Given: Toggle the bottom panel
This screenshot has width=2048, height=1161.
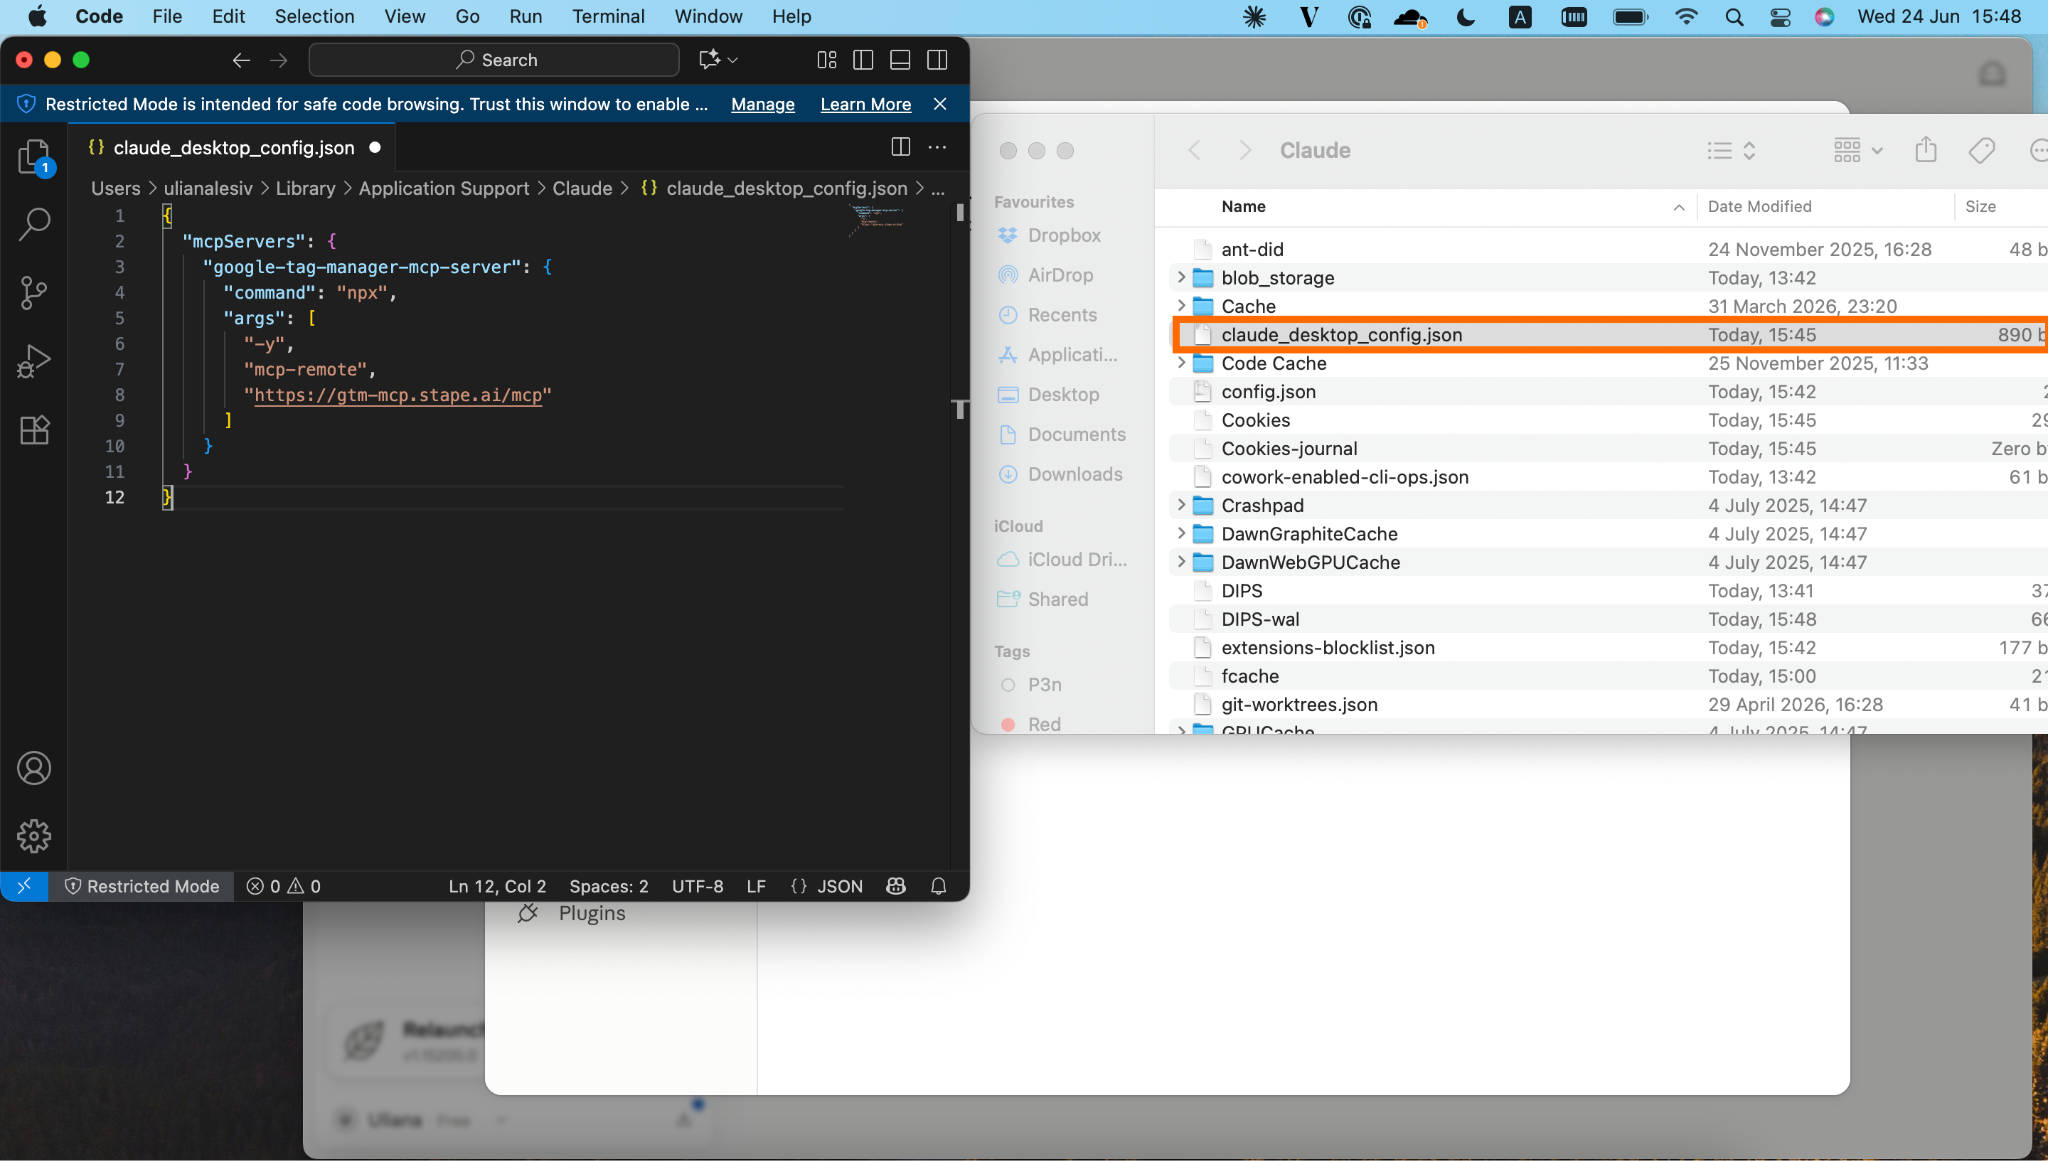Looking at the screenshot, I should pos(900,60).
